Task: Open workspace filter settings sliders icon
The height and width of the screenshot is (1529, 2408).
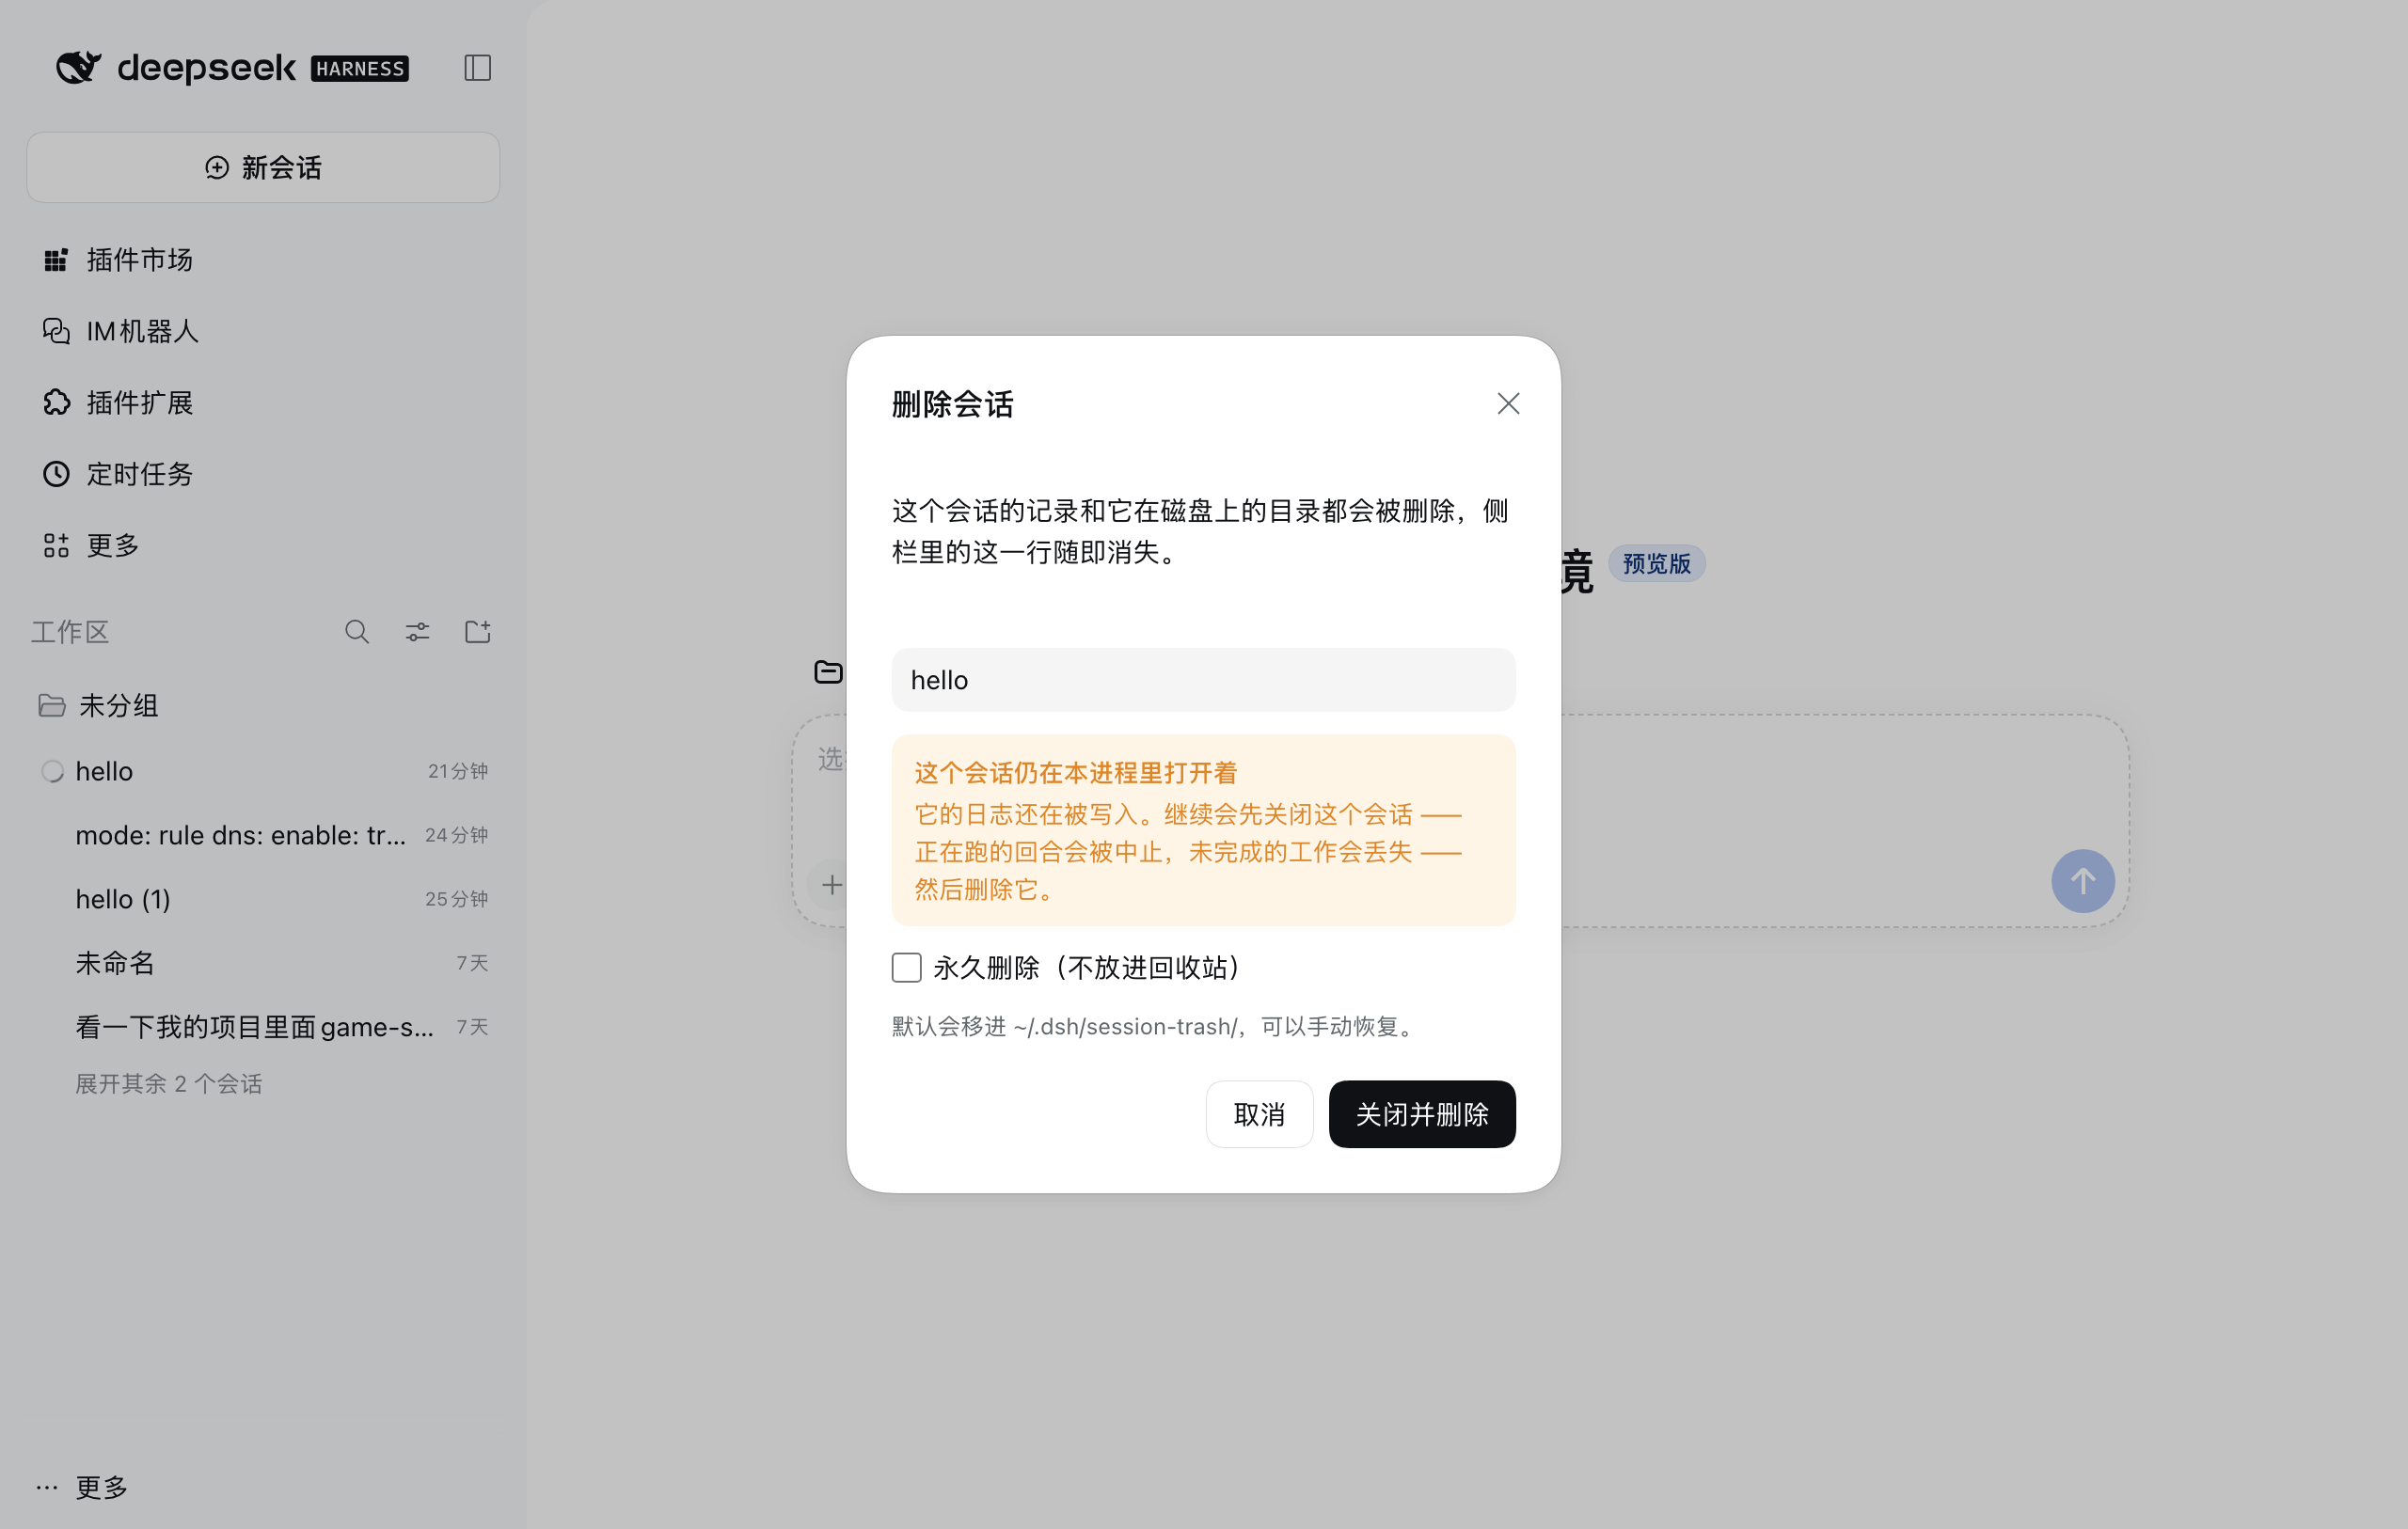Action: pos(417,632)
